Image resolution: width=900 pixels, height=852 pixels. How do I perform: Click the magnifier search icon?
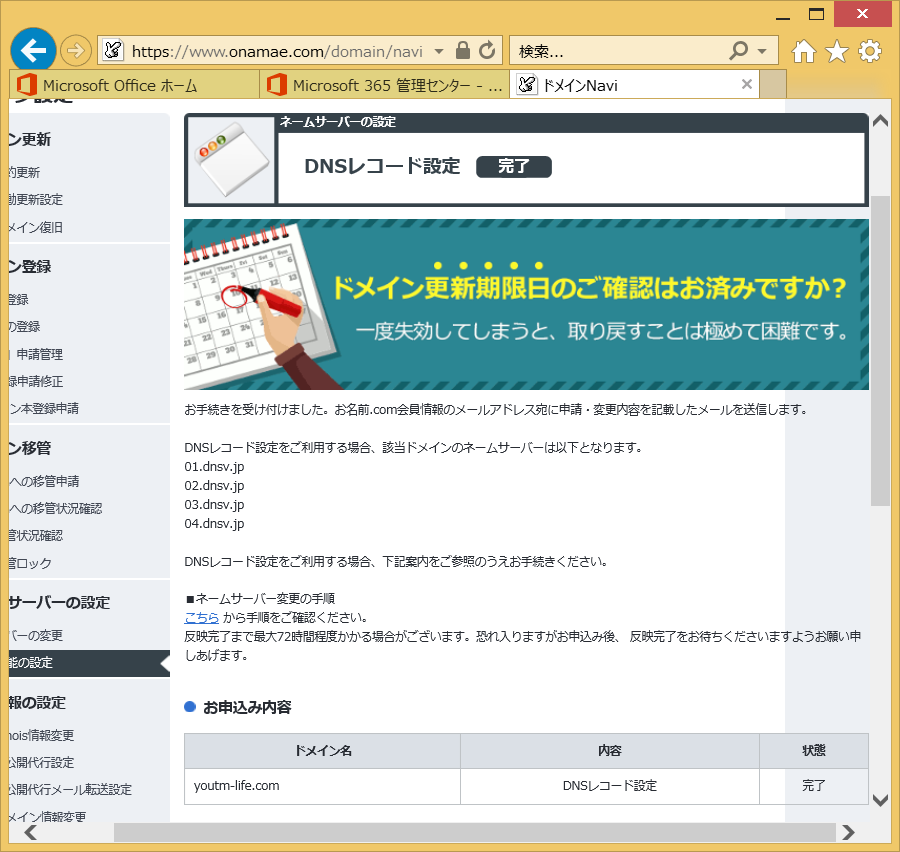pyautogui.click(x=739, y=51)
